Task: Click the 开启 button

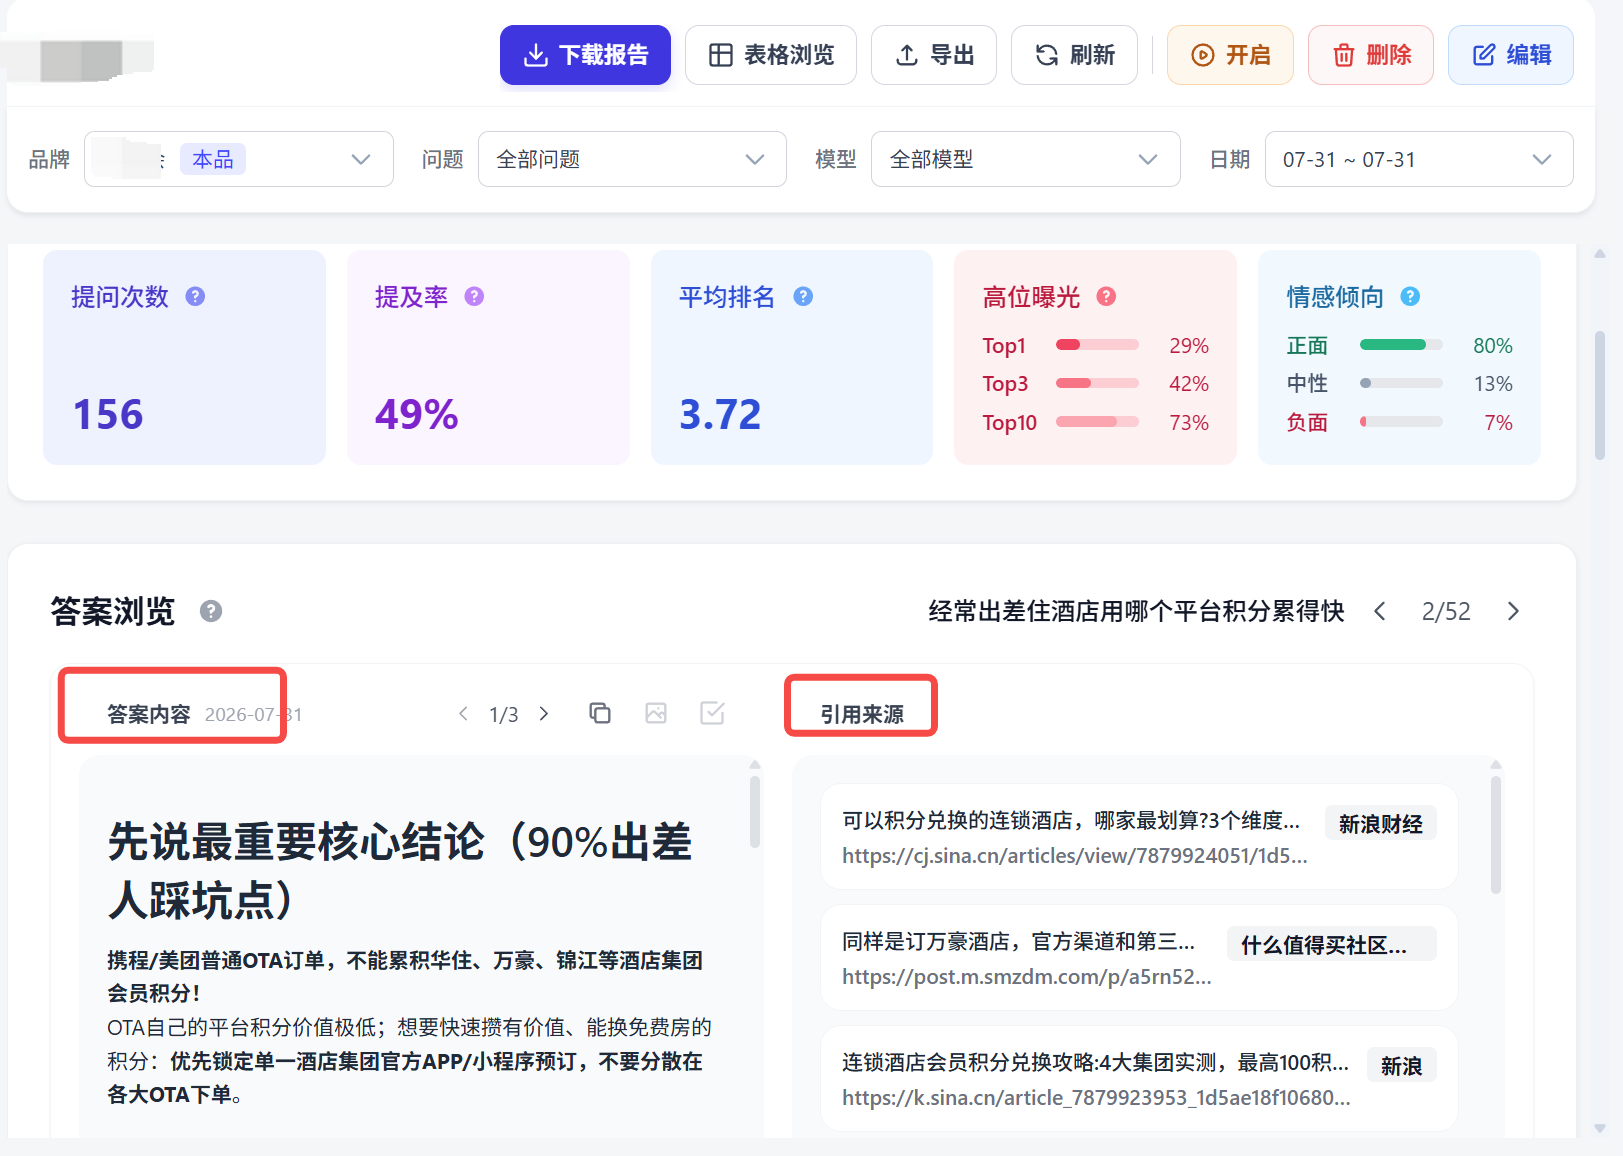Action: (1230, 55)
